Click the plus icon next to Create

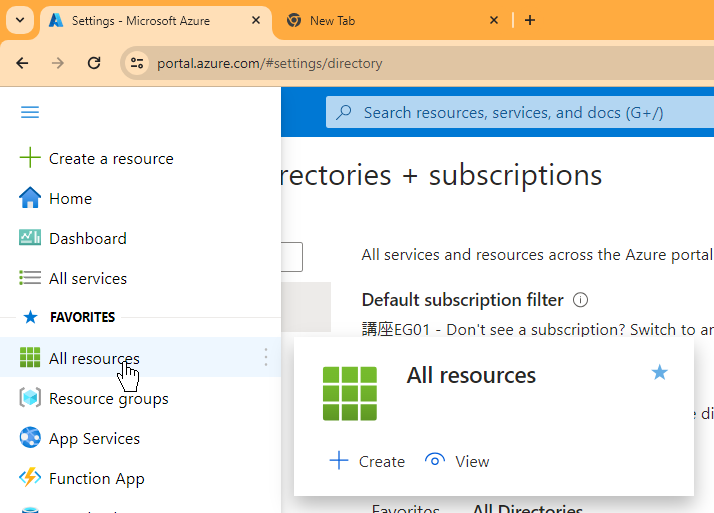pos(339,461)
